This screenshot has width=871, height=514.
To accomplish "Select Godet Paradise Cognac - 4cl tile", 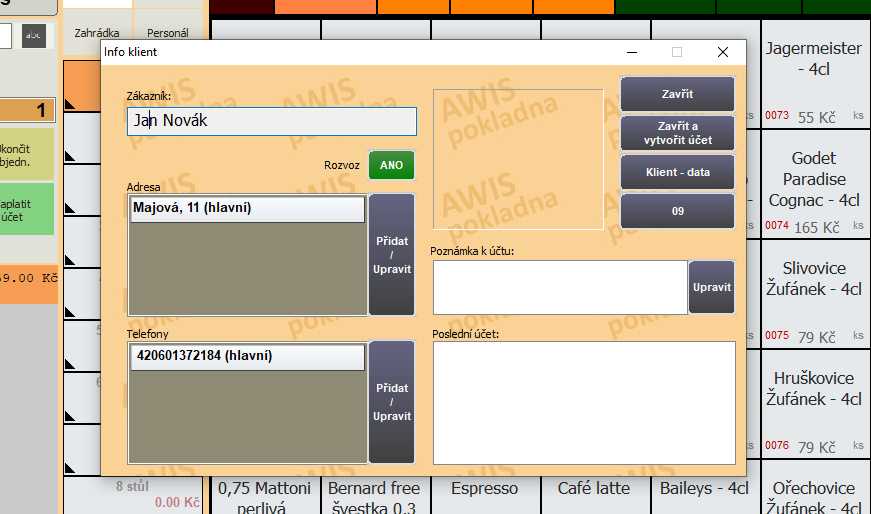I will [x=811, y=182].
